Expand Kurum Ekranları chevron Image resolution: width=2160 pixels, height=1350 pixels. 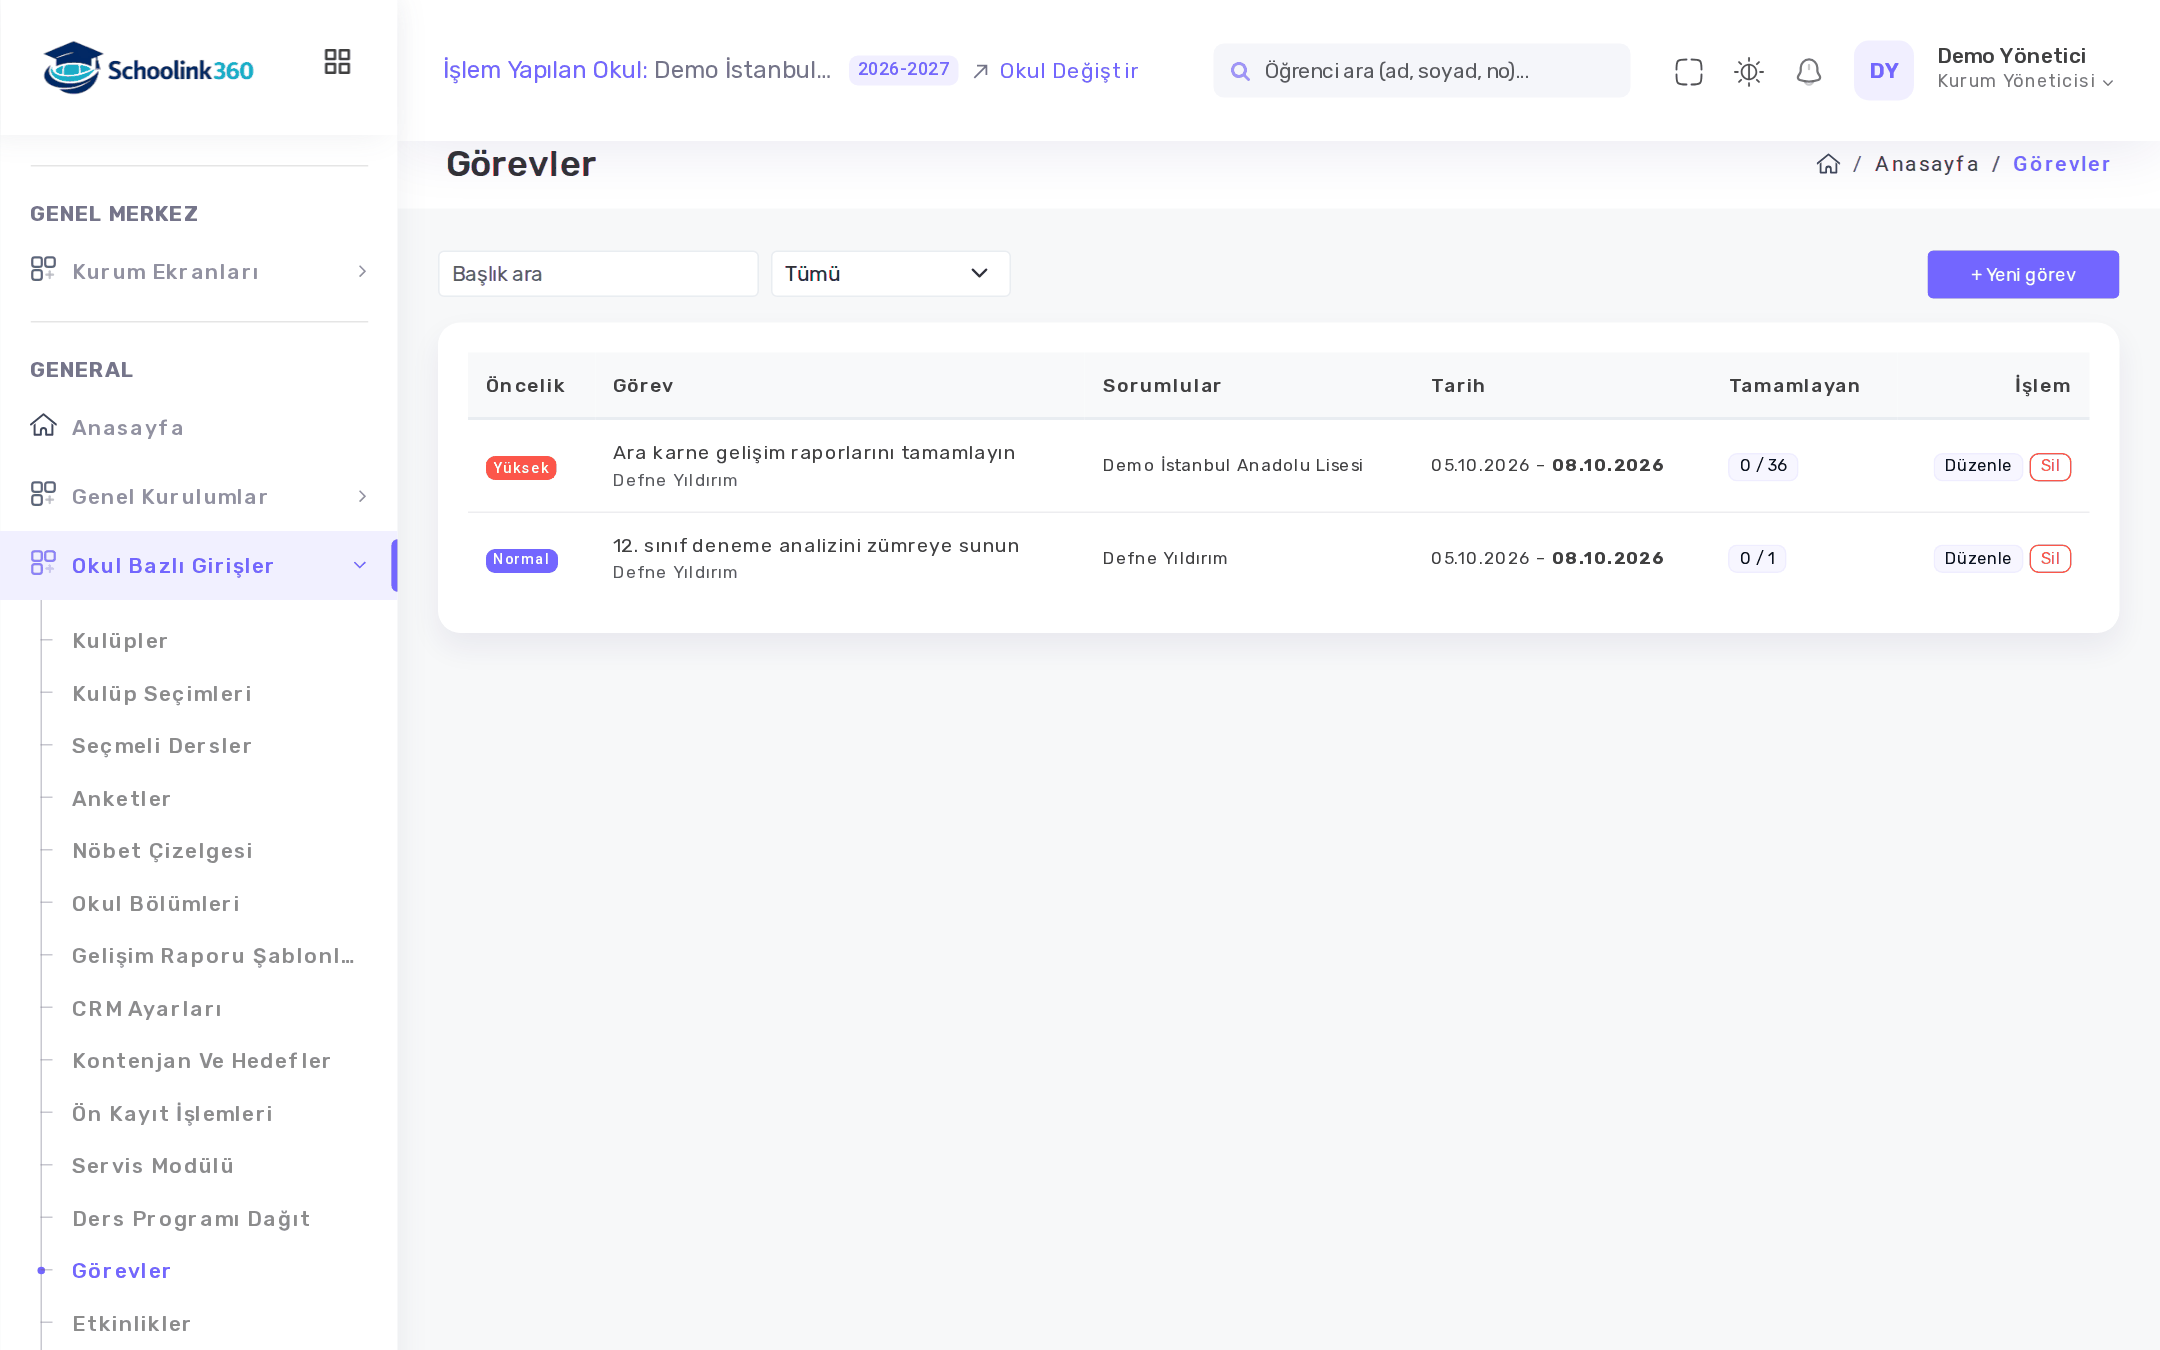(362, 272)
